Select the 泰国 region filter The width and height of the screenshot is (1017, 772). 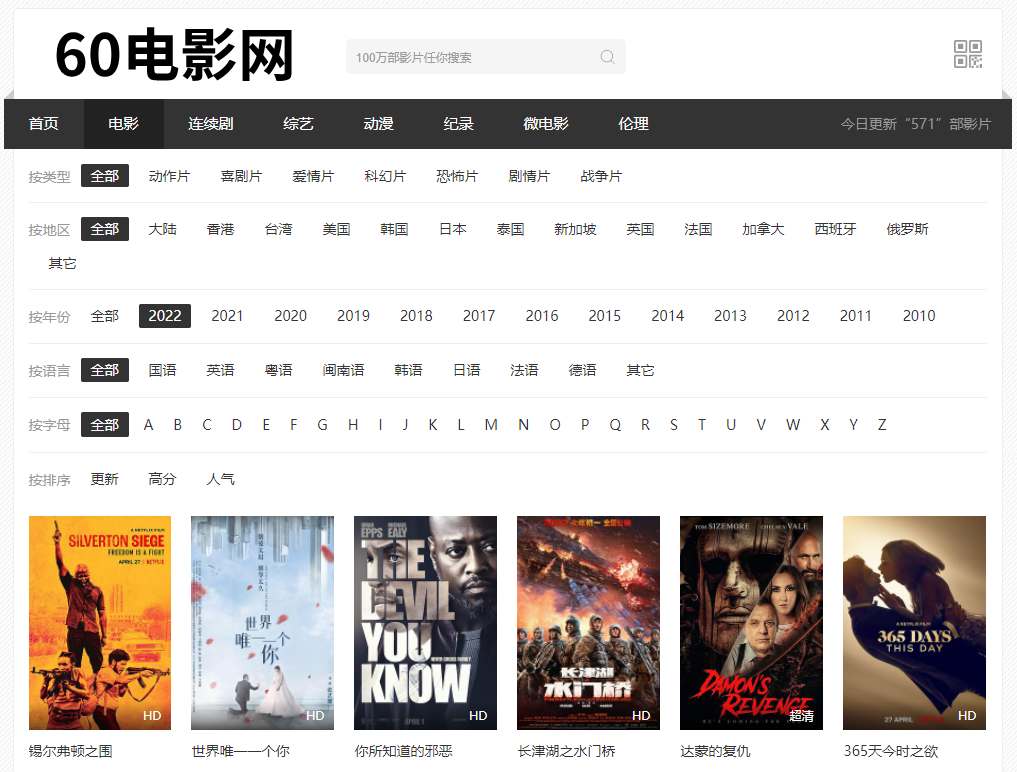(510, 229)
